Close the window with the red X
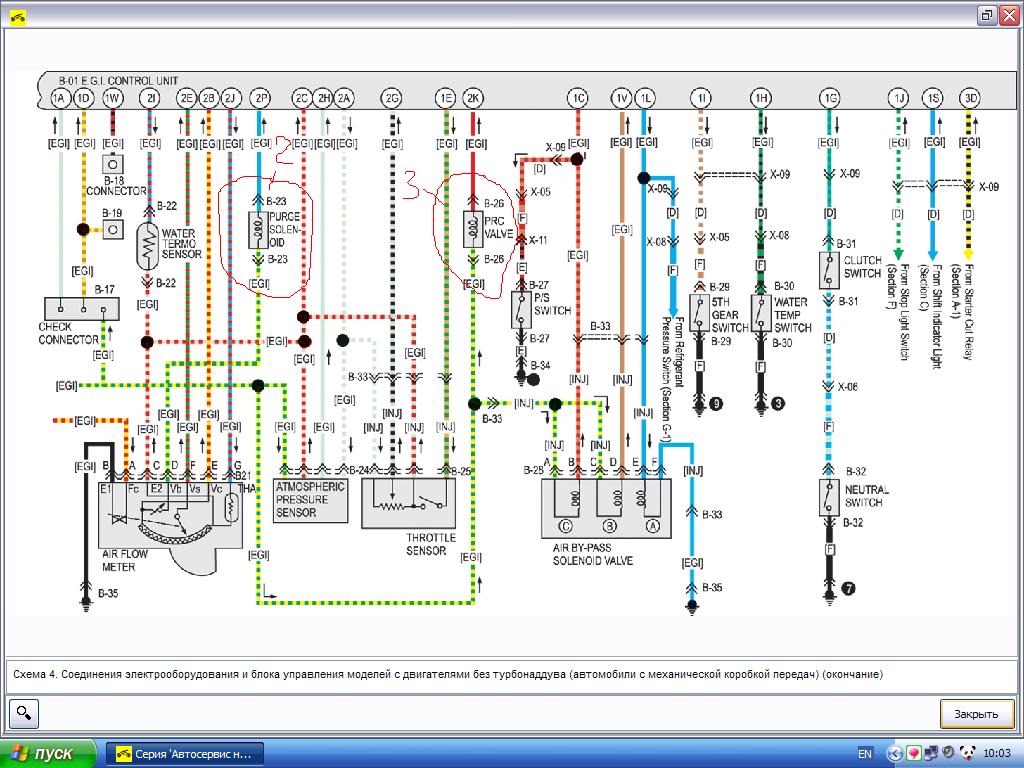The image size is (1024, 768). 1009,15
